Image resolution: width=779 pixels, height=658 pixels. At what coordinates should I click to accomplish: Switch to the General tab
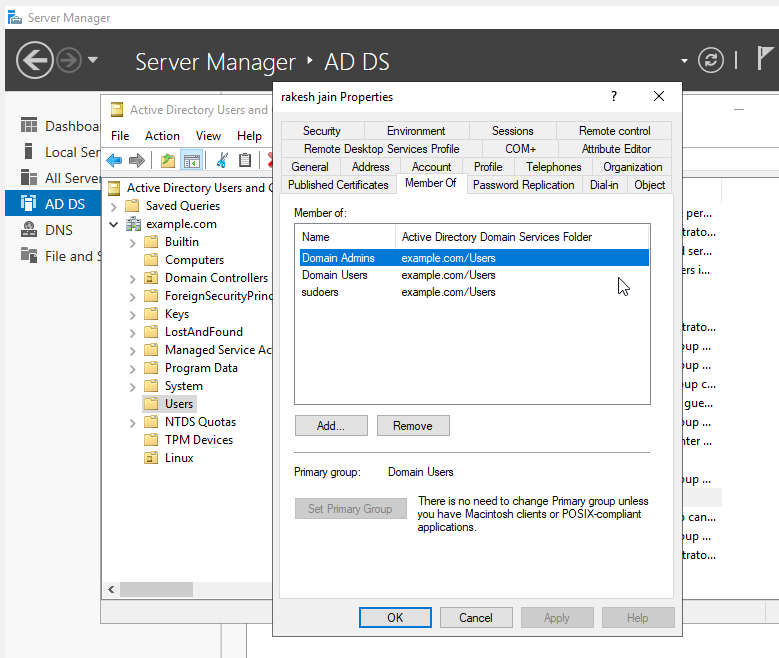(310, 166)
